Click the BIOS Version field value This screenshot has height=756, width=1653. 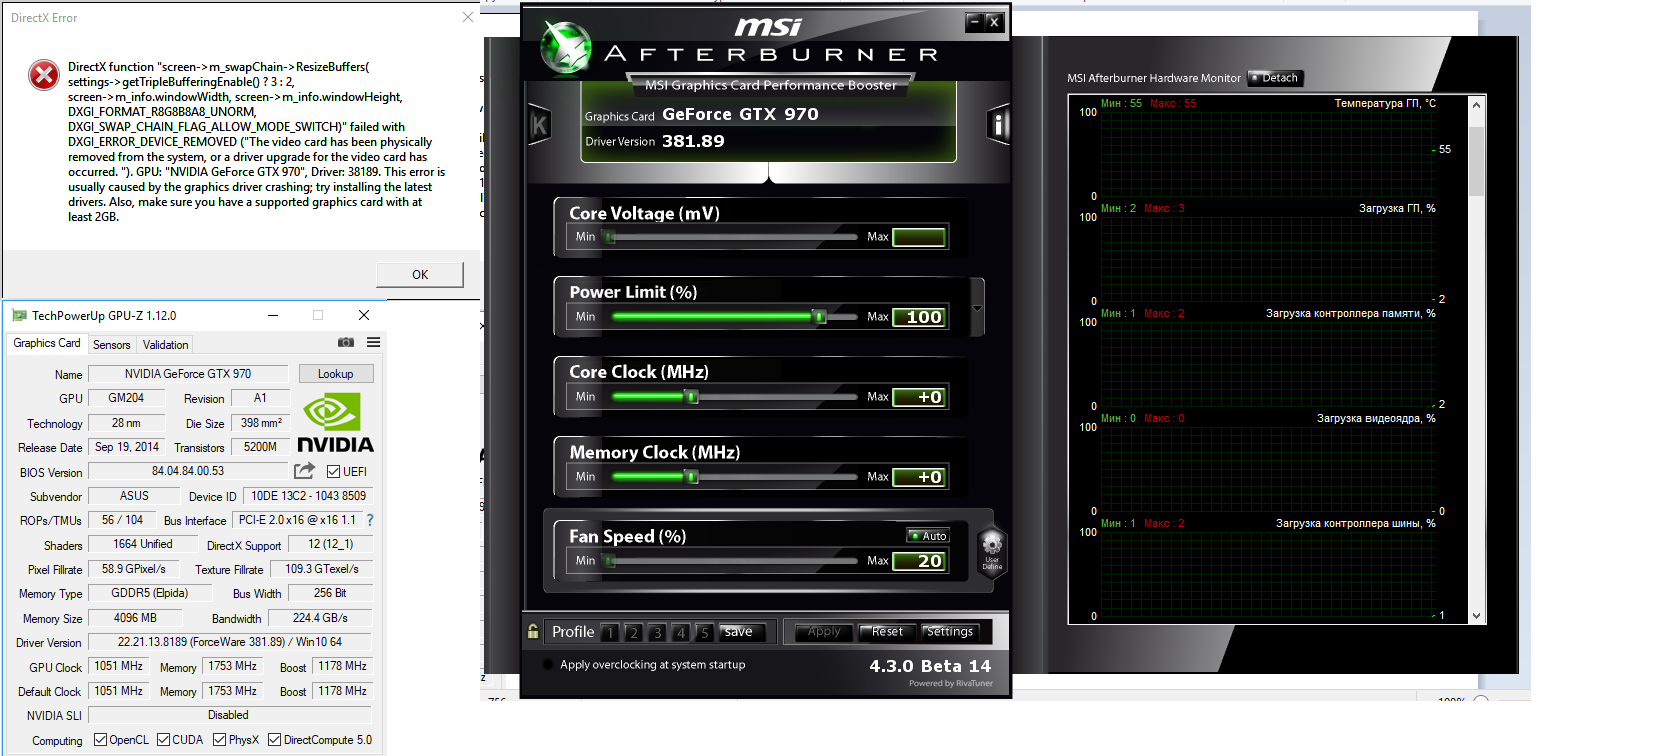coord(188,471)
